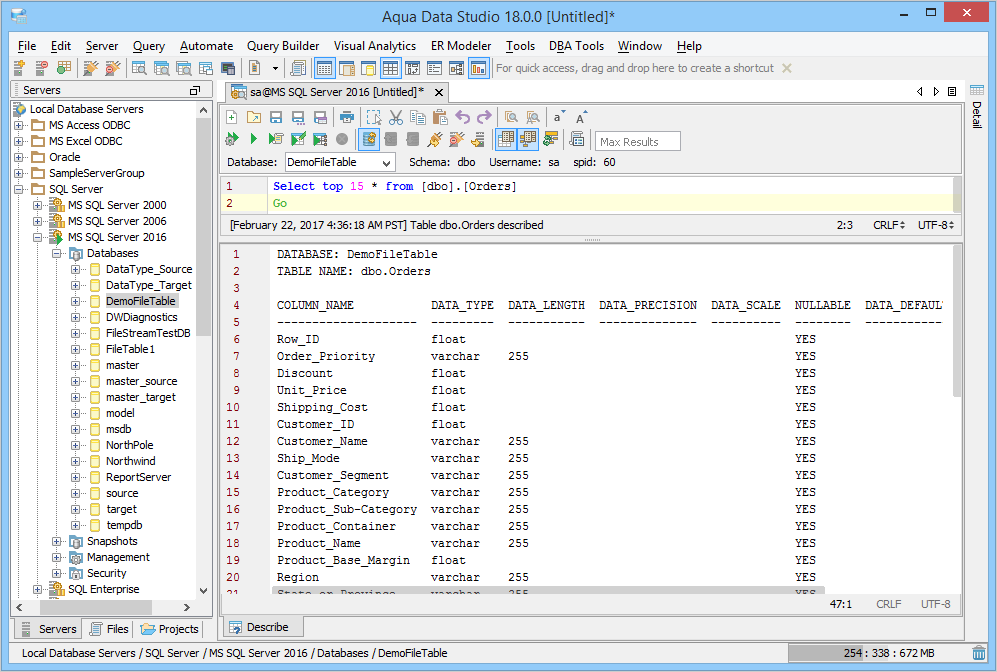
Task: Open the Database dropdown showing DemoFileTable
Action: coord(339,162)
